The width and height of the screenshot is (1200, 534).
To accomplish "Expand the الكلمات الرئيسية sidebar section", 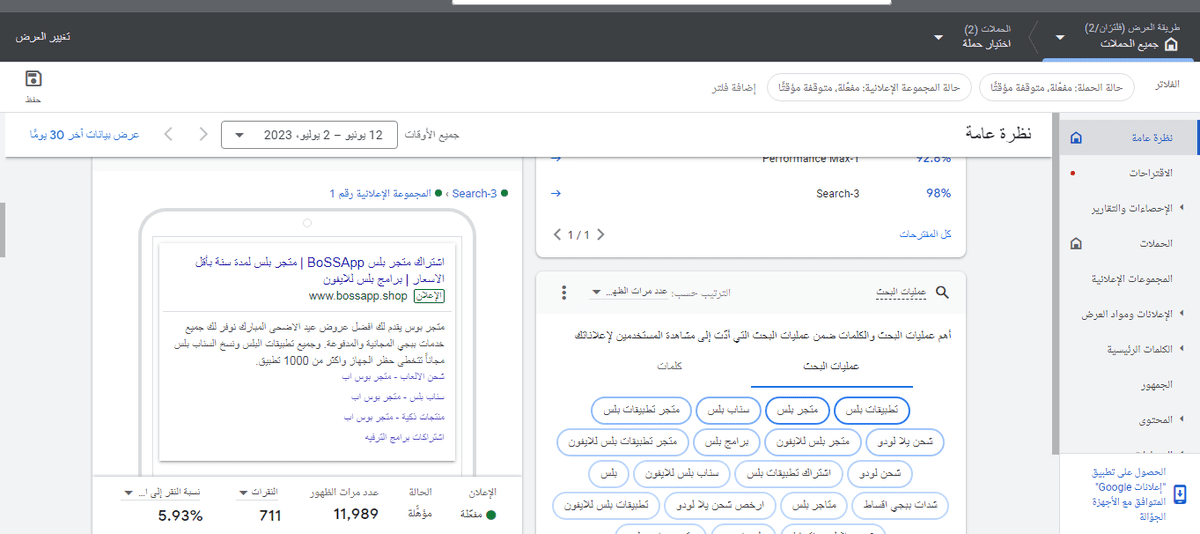I will pyautogui.click(x=1181, y=349).
